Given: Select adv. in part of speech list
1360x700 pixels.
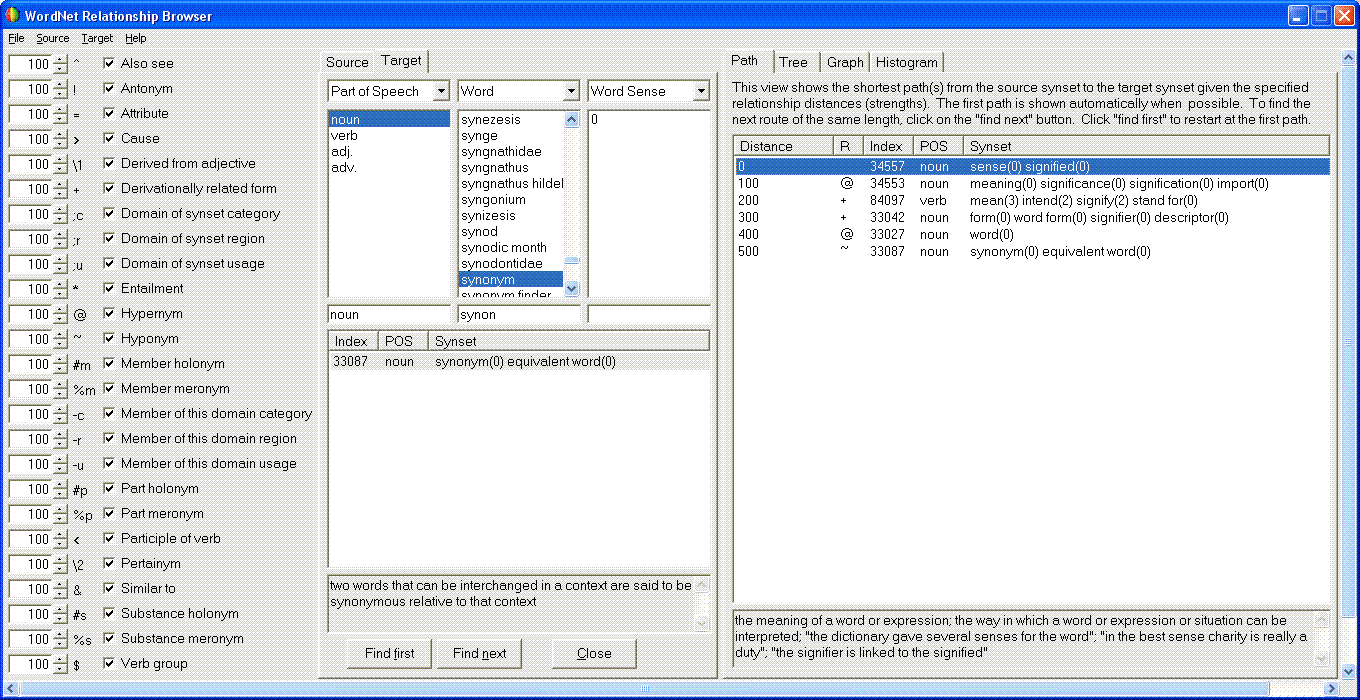Looking at the screenshot, I should click(389, 167).
